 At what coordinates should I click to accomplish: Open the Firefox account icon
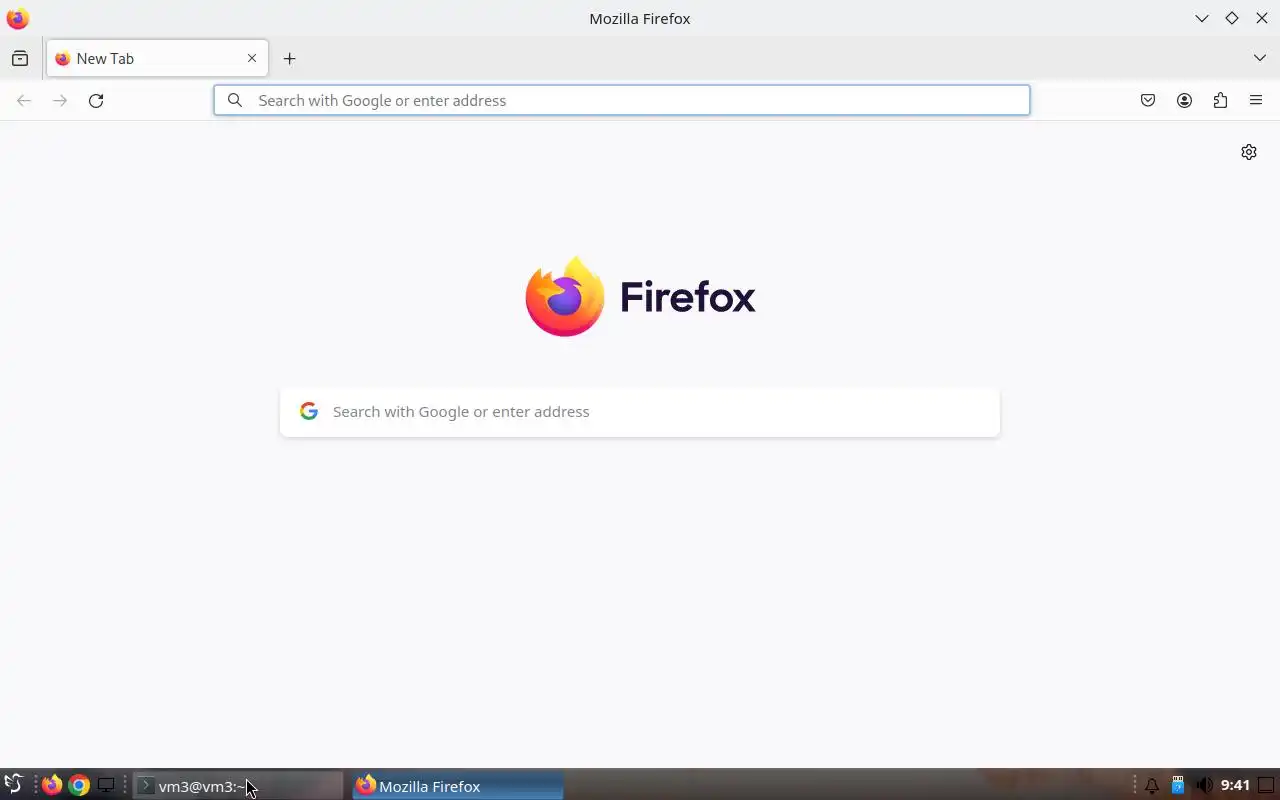point(1184,100)
